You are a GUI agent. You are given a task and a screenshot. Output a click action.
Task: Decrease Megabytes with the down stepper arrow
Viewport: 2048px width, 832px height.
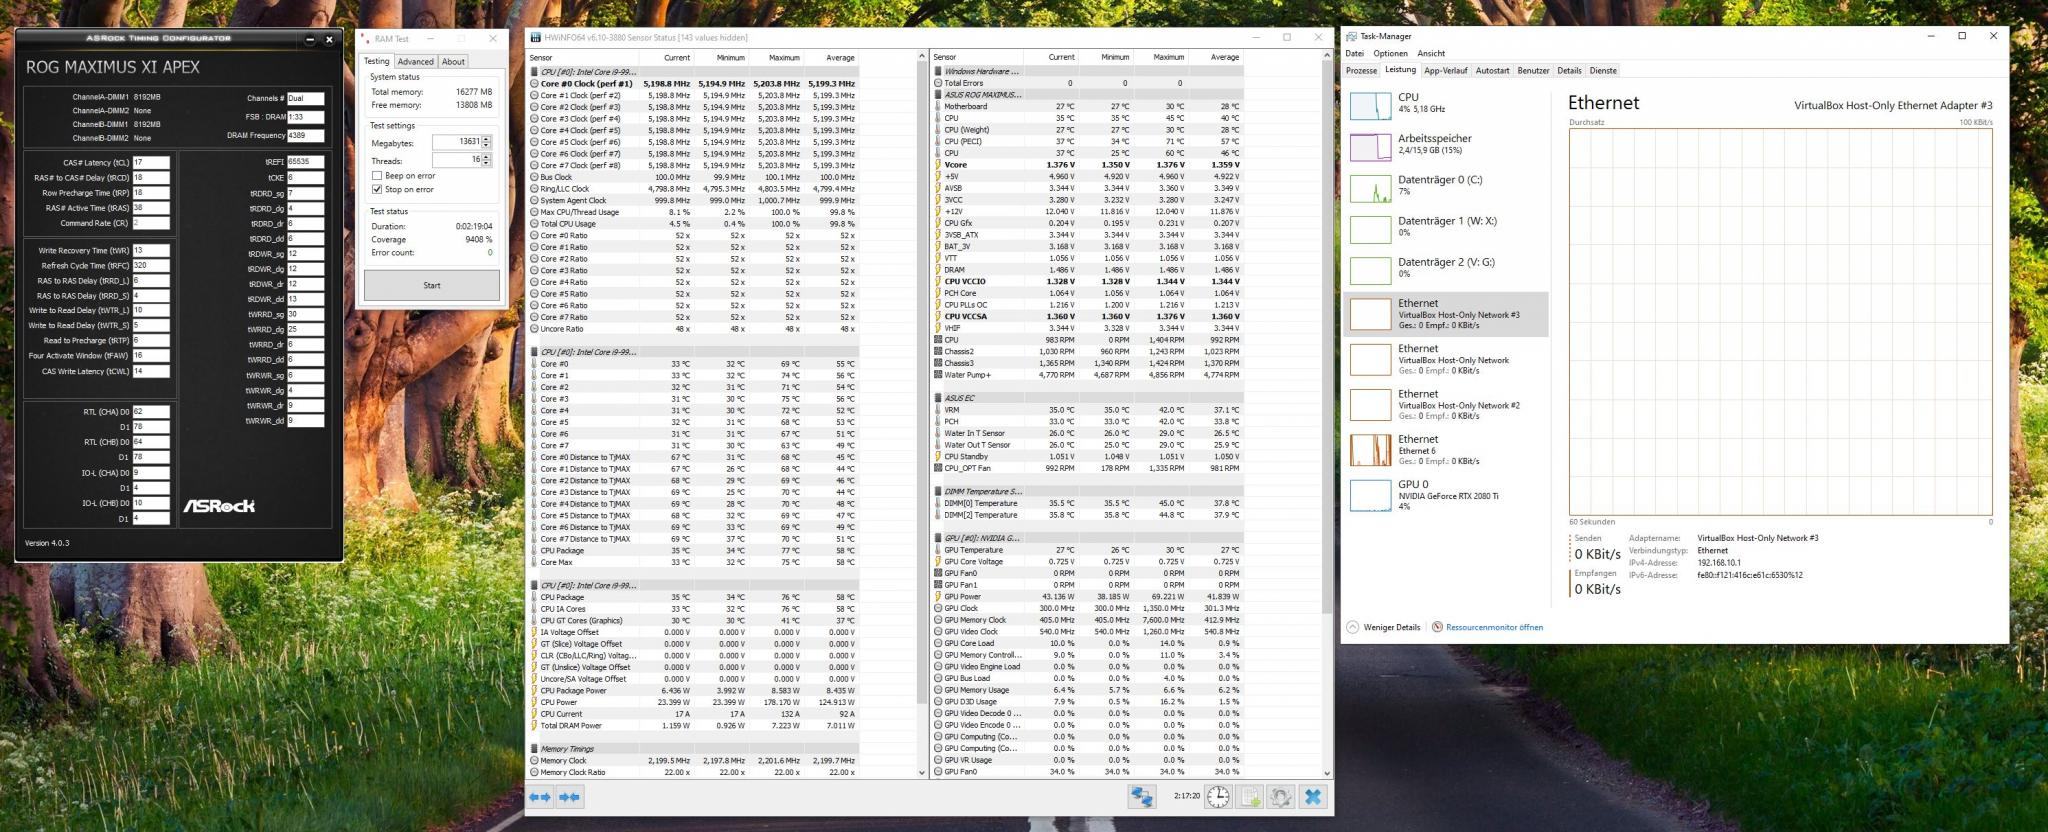click(487, 146)
